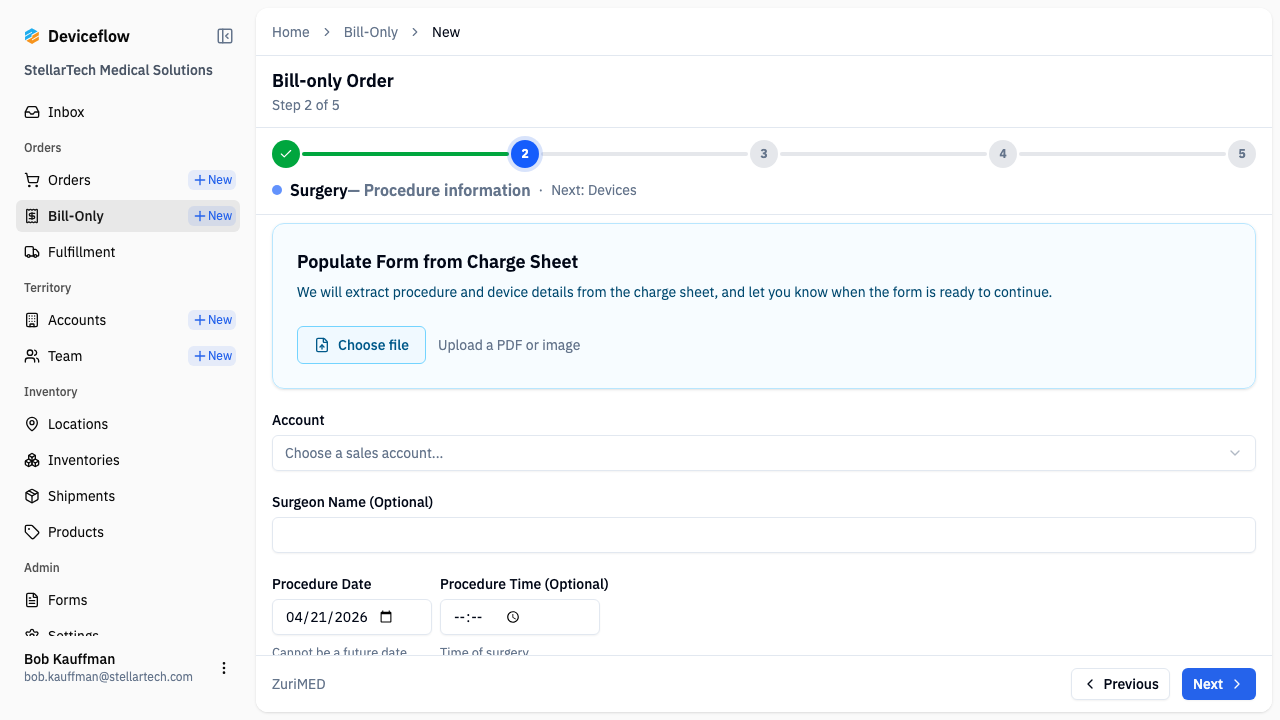Open the Inbox from sidebar
Screen dimensions: 1280x720
tap(66, 112)
